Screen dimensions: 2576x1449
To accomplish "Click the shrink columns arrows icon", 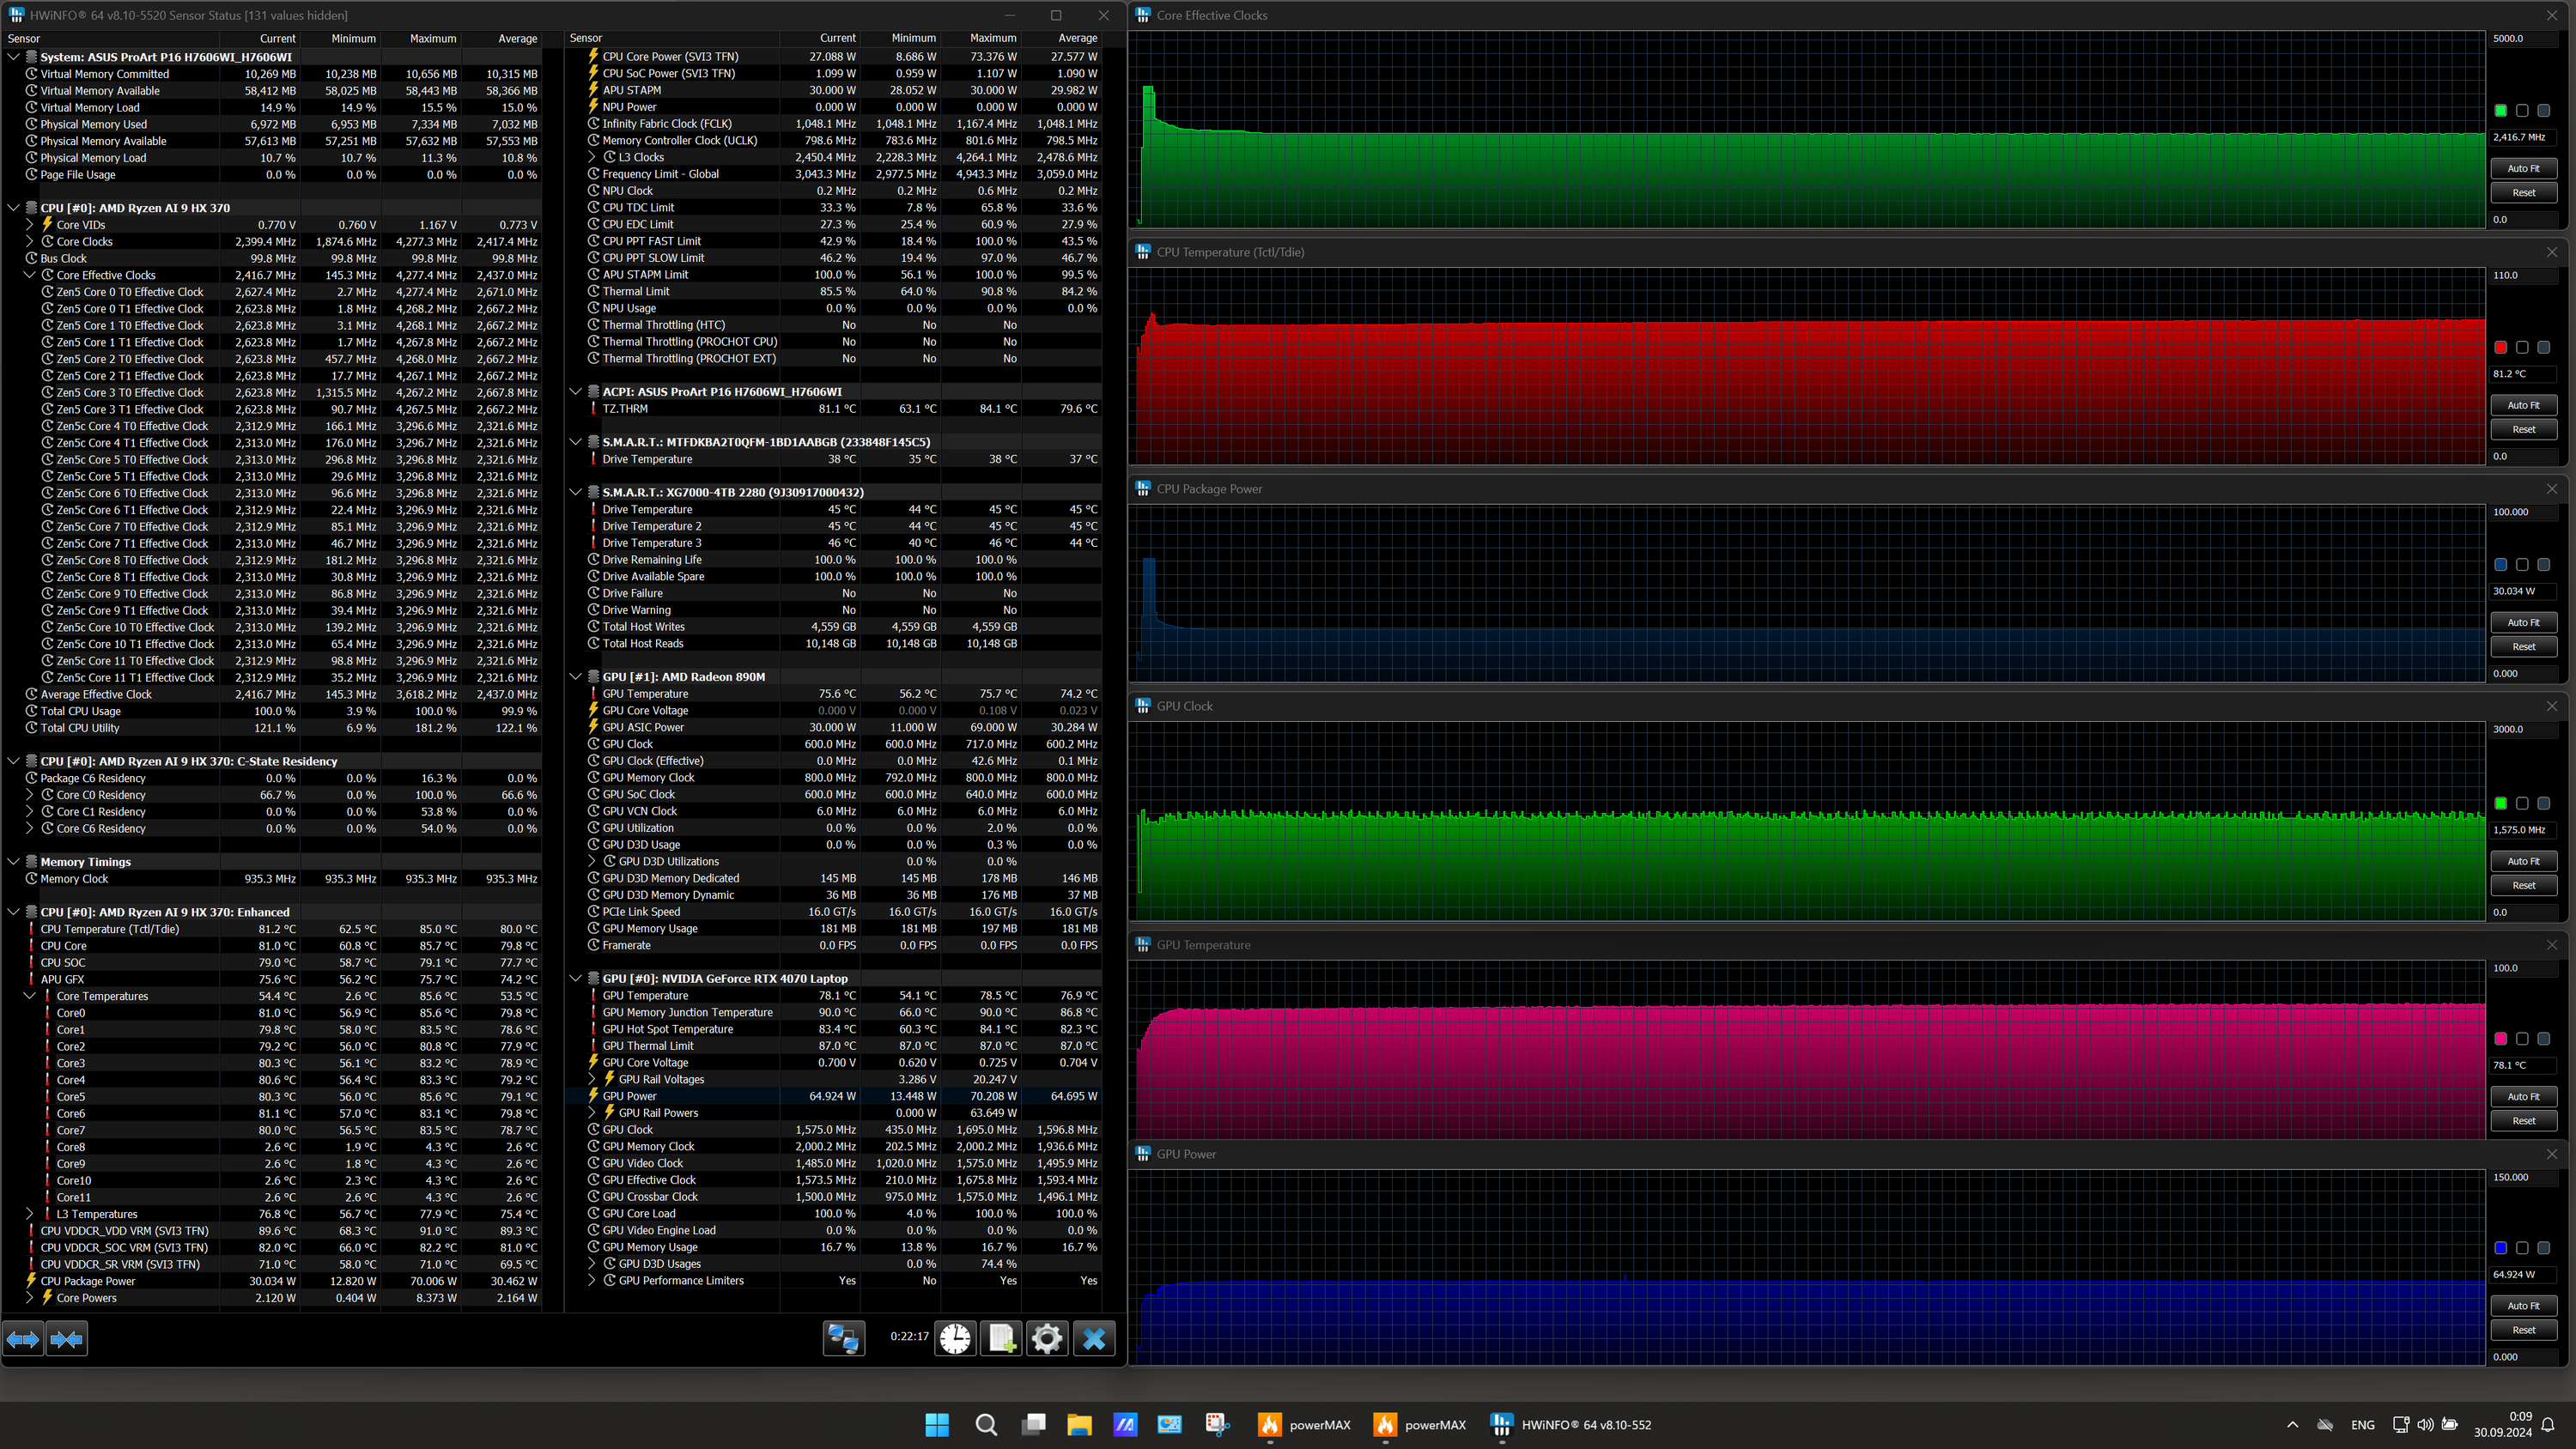I will pyautogui.click(x=67, y=1338).
